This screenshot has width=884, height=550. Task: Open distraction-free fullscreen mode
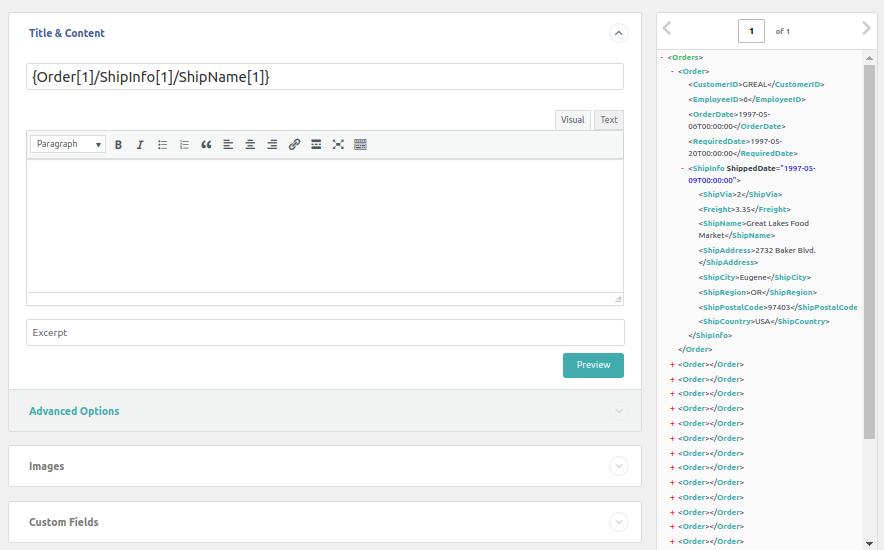[338, 145]
